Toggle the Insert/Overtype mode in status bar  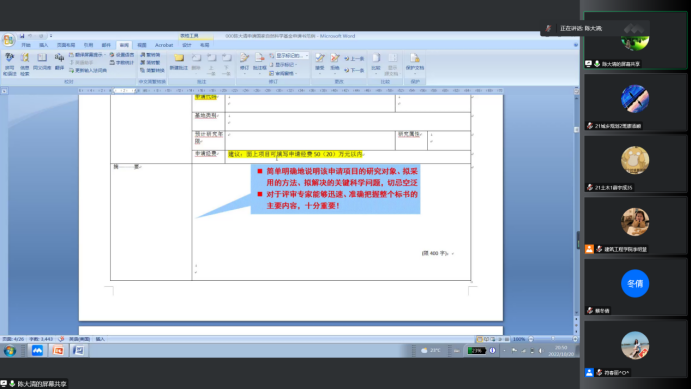(100, 339)
